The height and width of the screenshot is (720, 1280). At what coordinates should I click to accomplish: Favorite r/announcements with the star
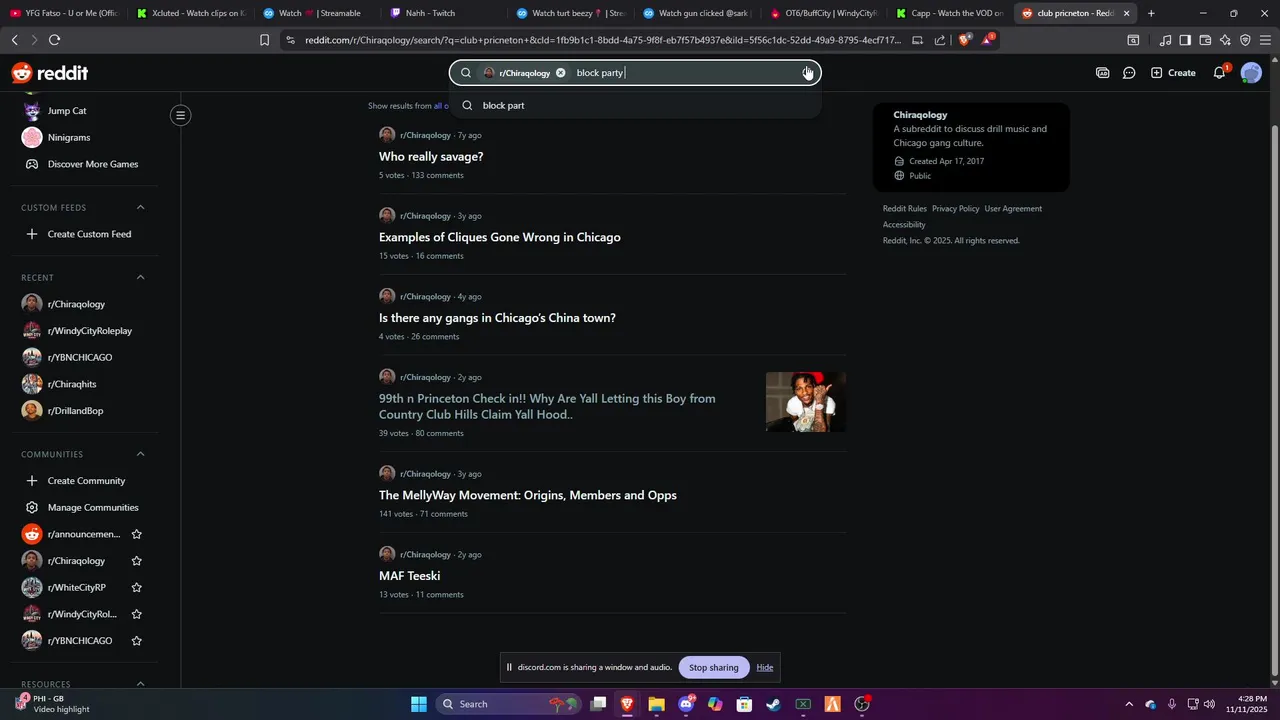pyautogui.click(x=137, y=534)
